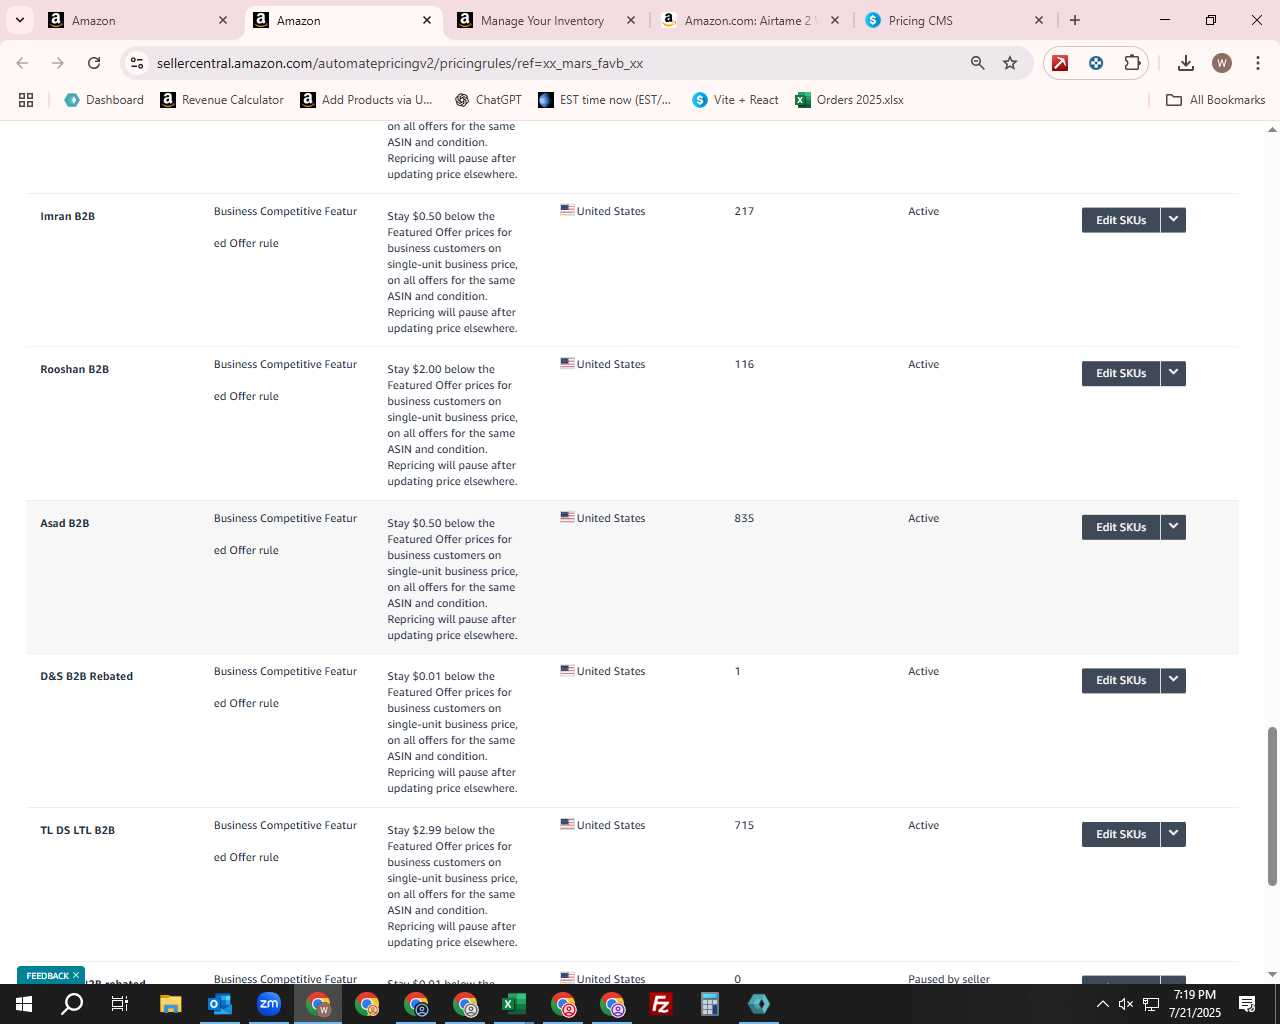Open EST time now bookmark
The image size is (1280, 1024).
[x=604, y=100]
